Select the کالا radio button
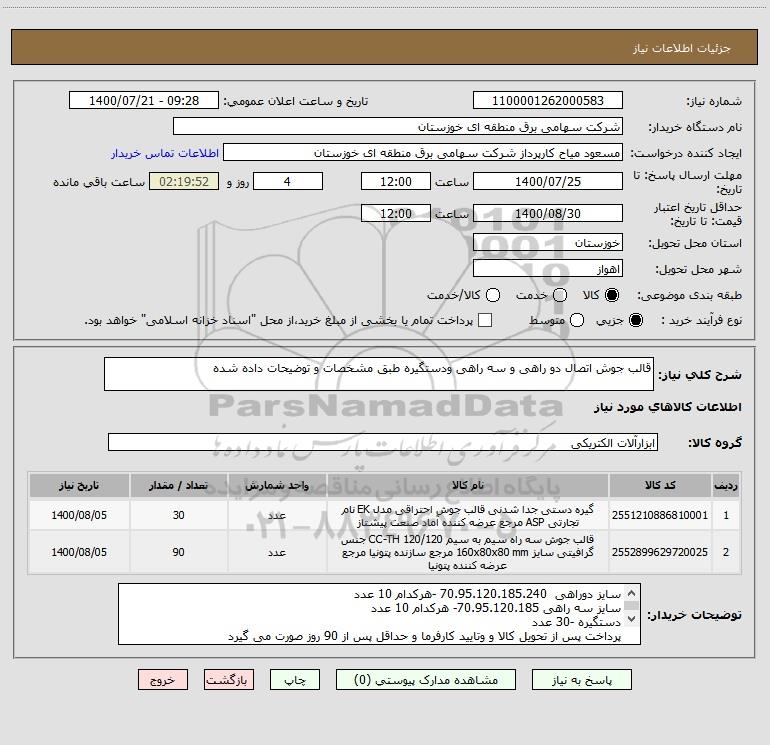Screen dimensions: 770x745 [x=612, y=295]
